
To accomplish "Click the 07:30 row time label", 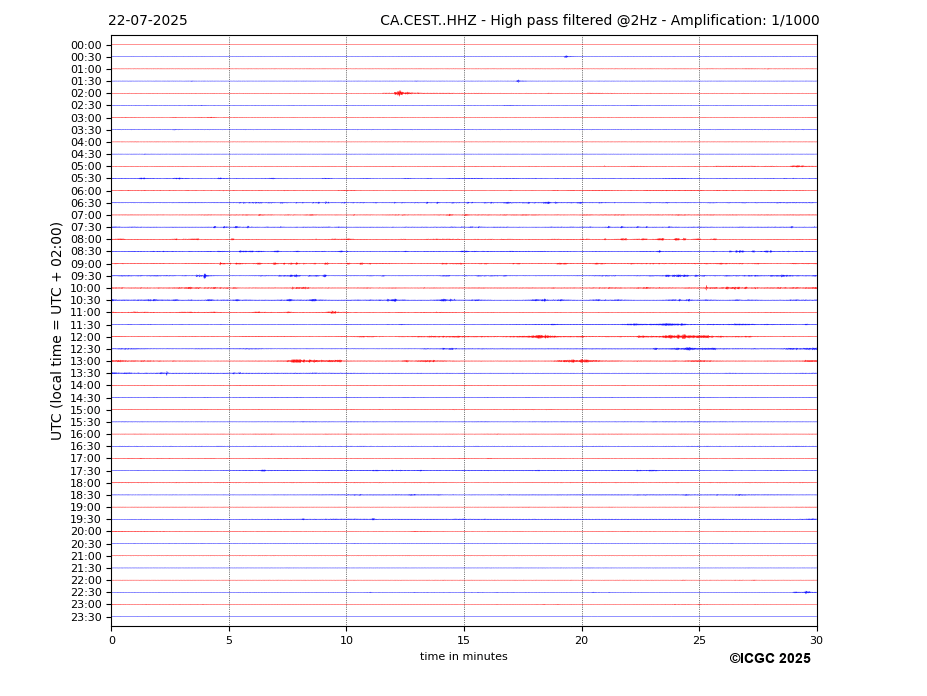I will [x=86, y=228].
